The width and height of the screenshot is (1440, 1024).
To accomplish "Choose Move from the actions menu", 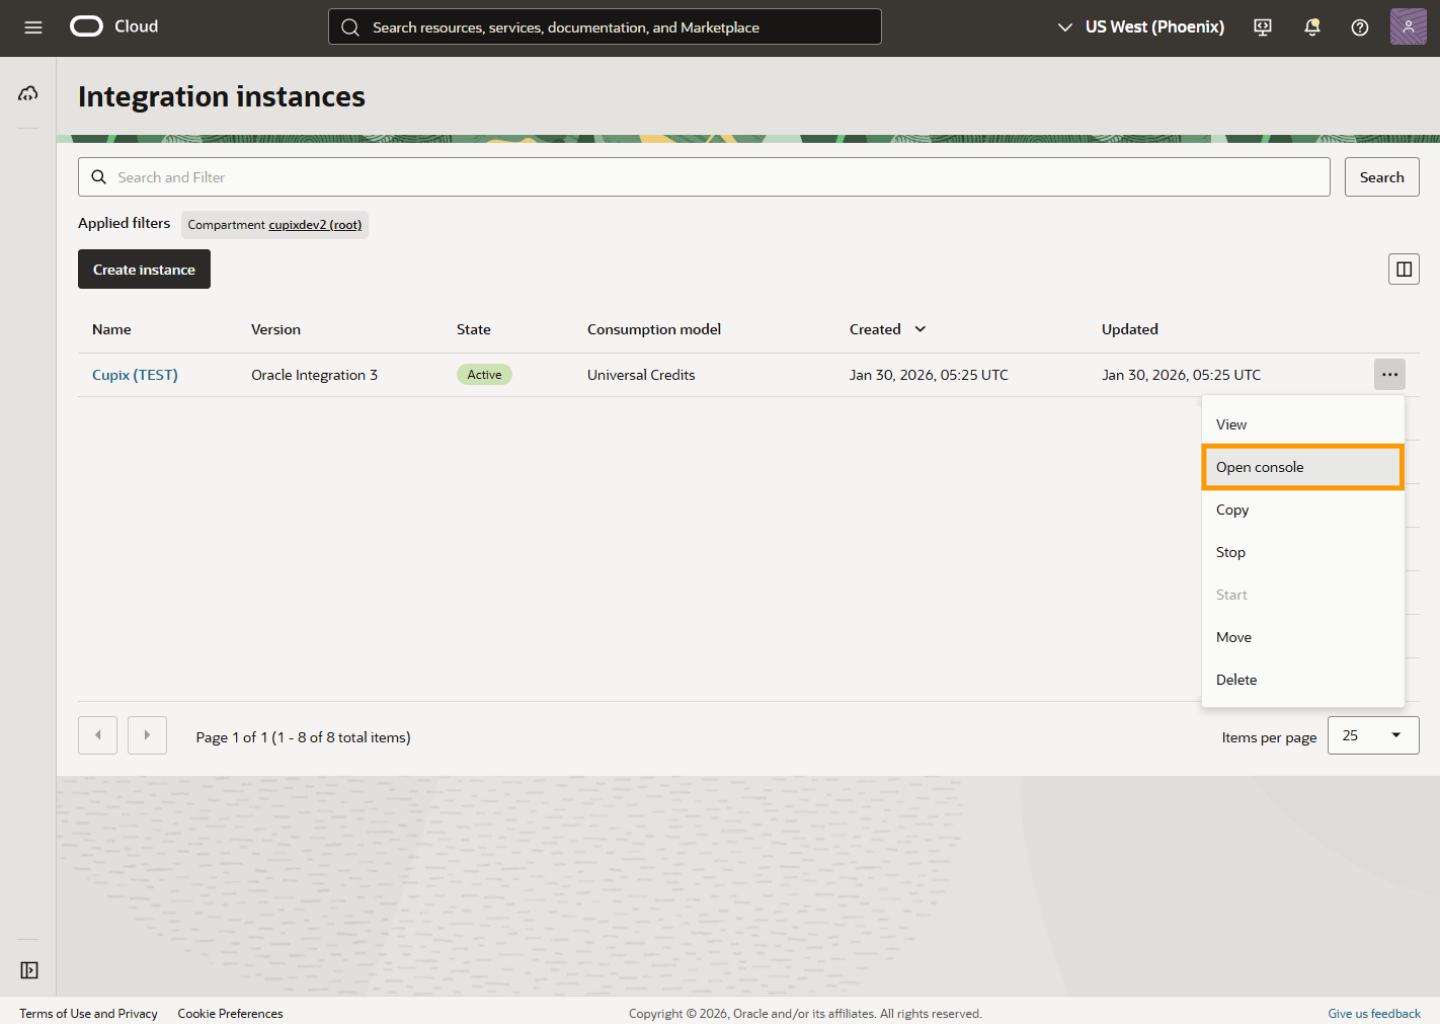I will pos(1303,637).
